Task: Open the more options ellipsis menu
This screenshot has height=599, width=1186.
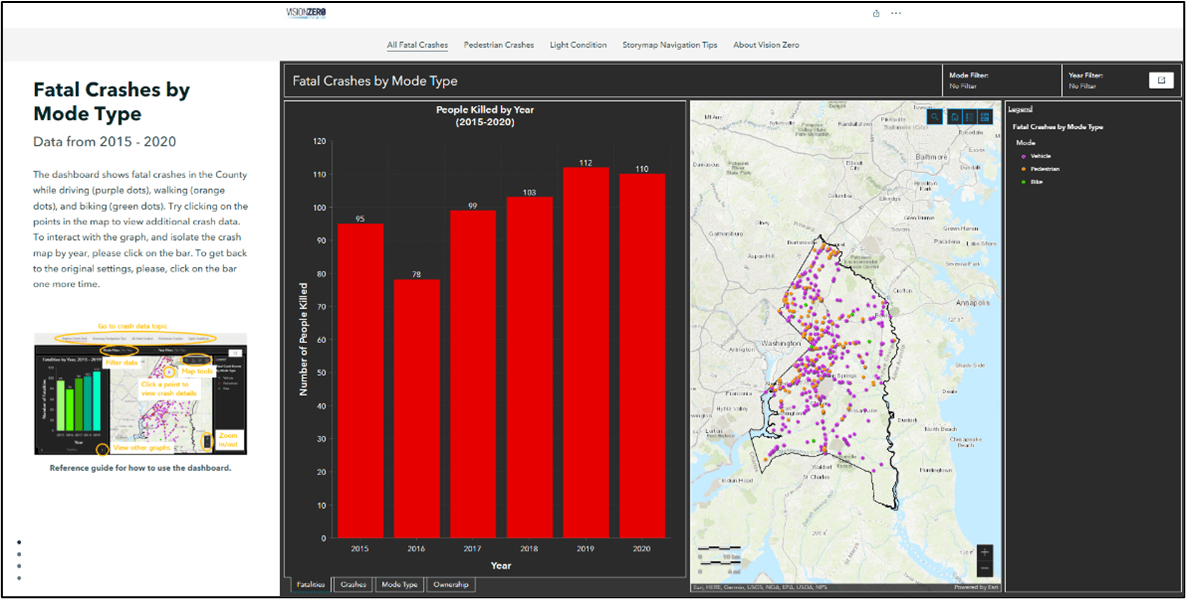Action: (x=896, y=13)
